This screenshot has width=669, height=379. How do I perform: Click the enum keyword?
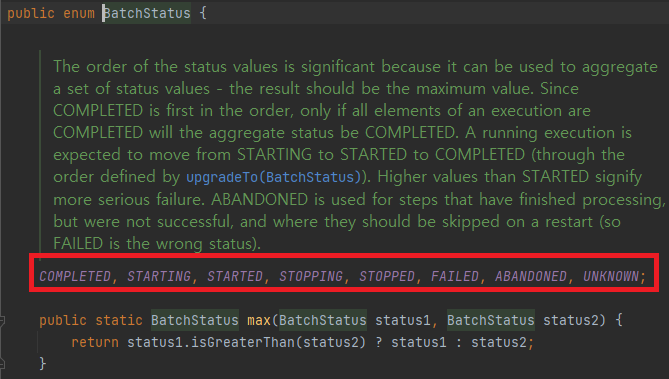[79, 13]
